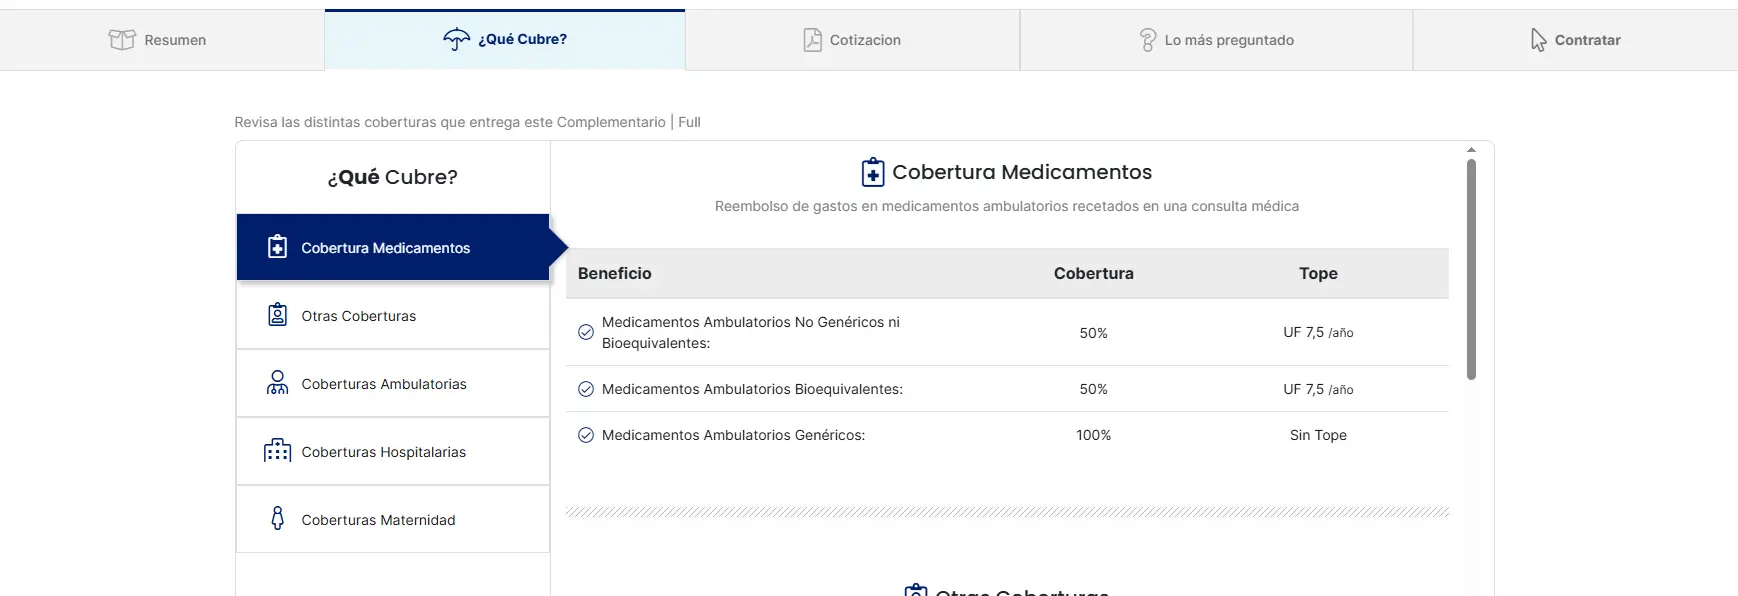
Task: Select the umbrella icon for ¿Qué Cubre?
Action: point(457,39)
